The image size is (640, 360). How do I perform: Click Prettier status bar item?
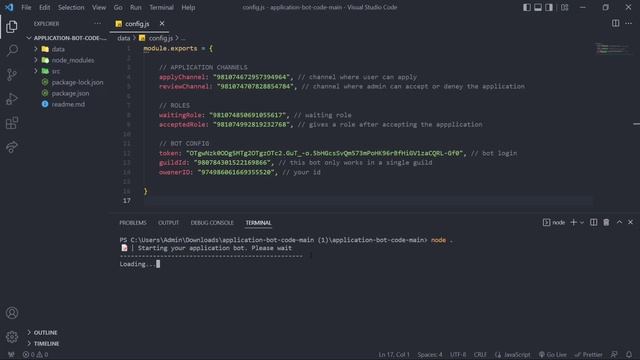tap(589, 355)
